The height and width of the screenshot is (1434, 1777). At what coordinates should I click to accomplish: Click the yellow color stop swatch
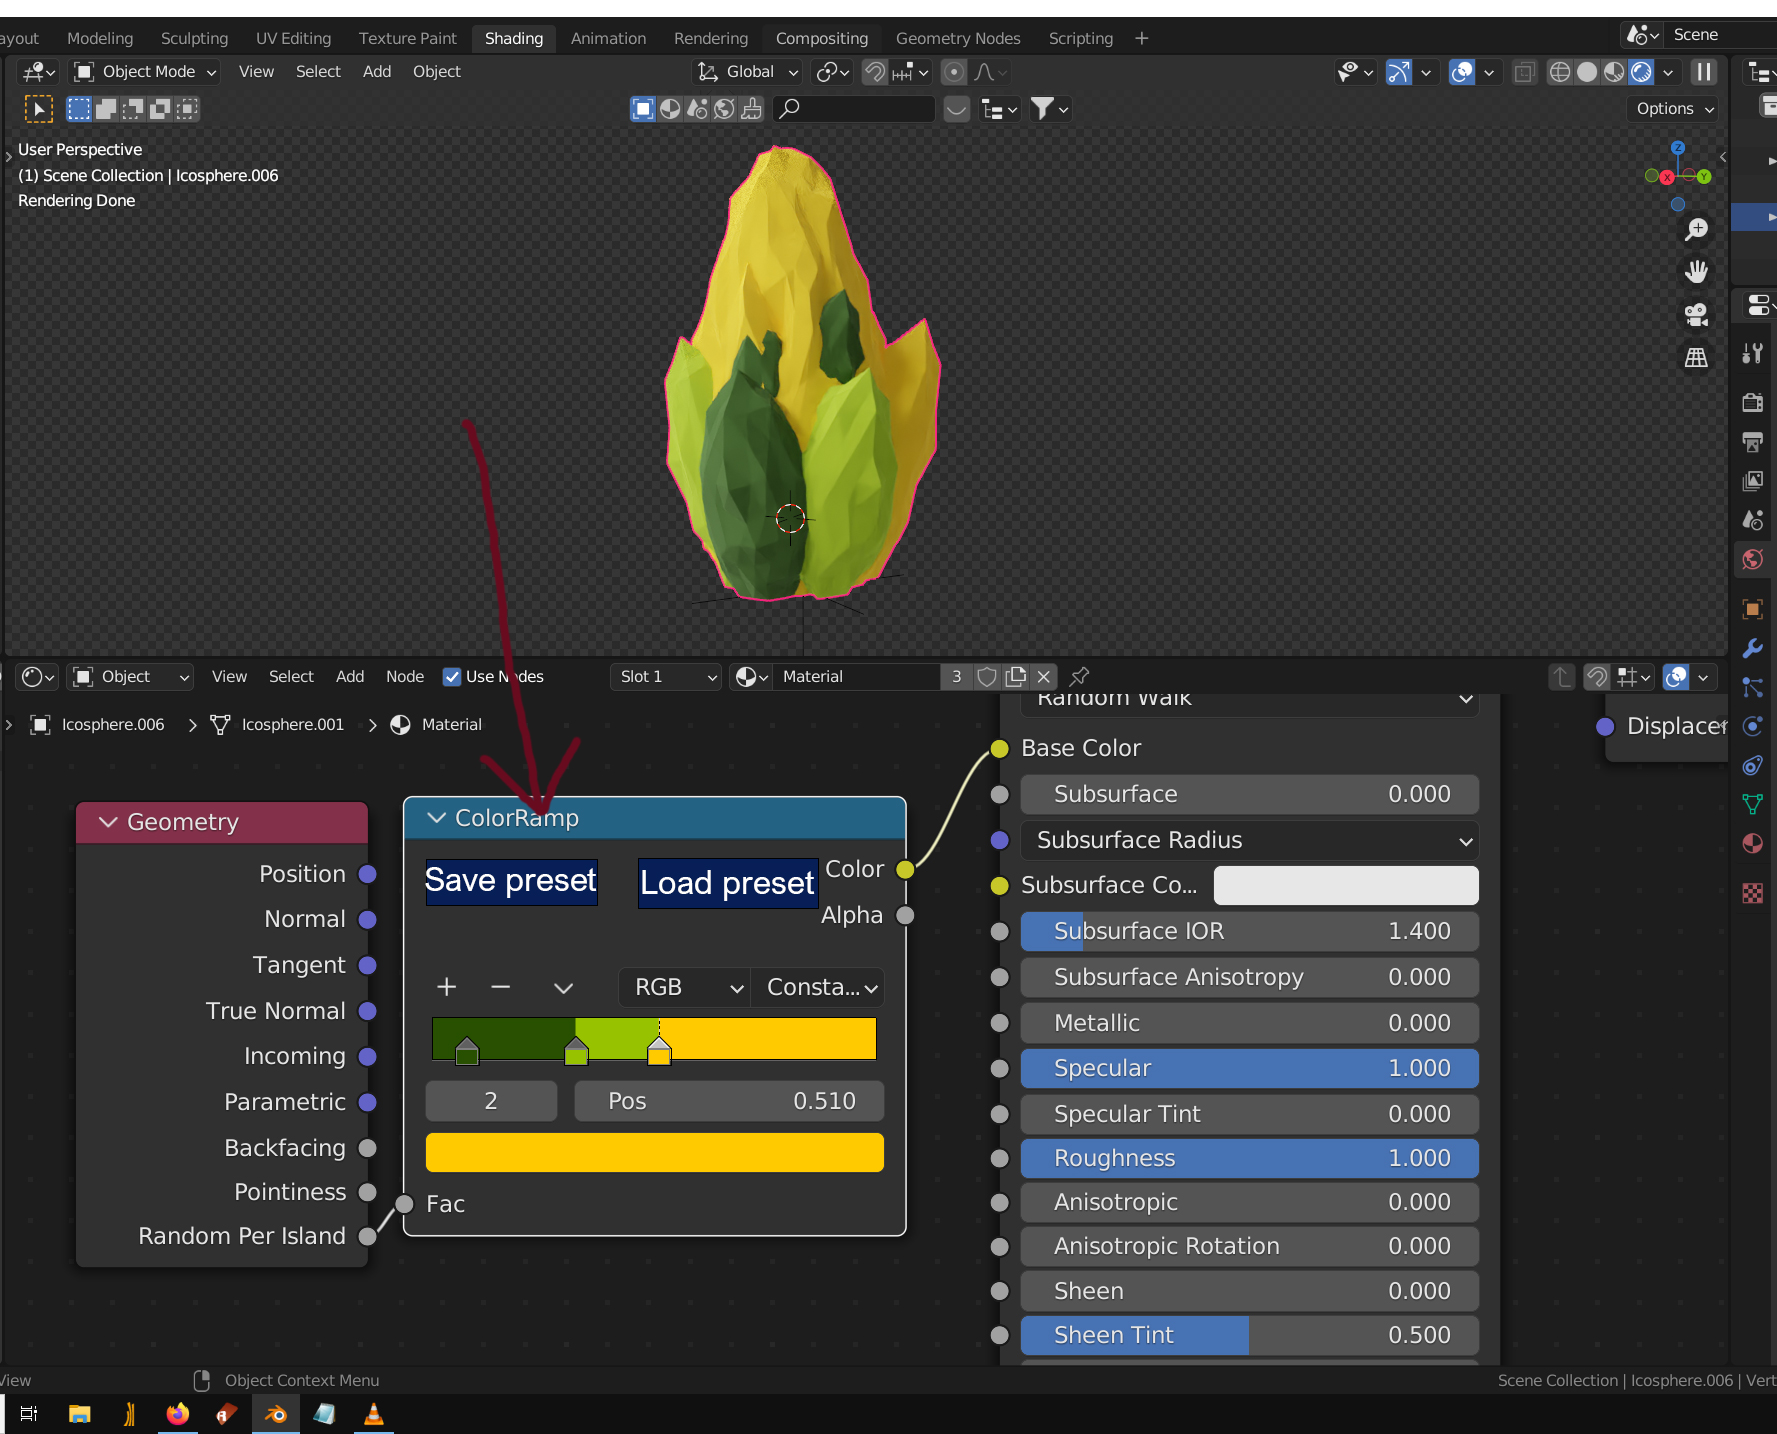coord(659,1052)
